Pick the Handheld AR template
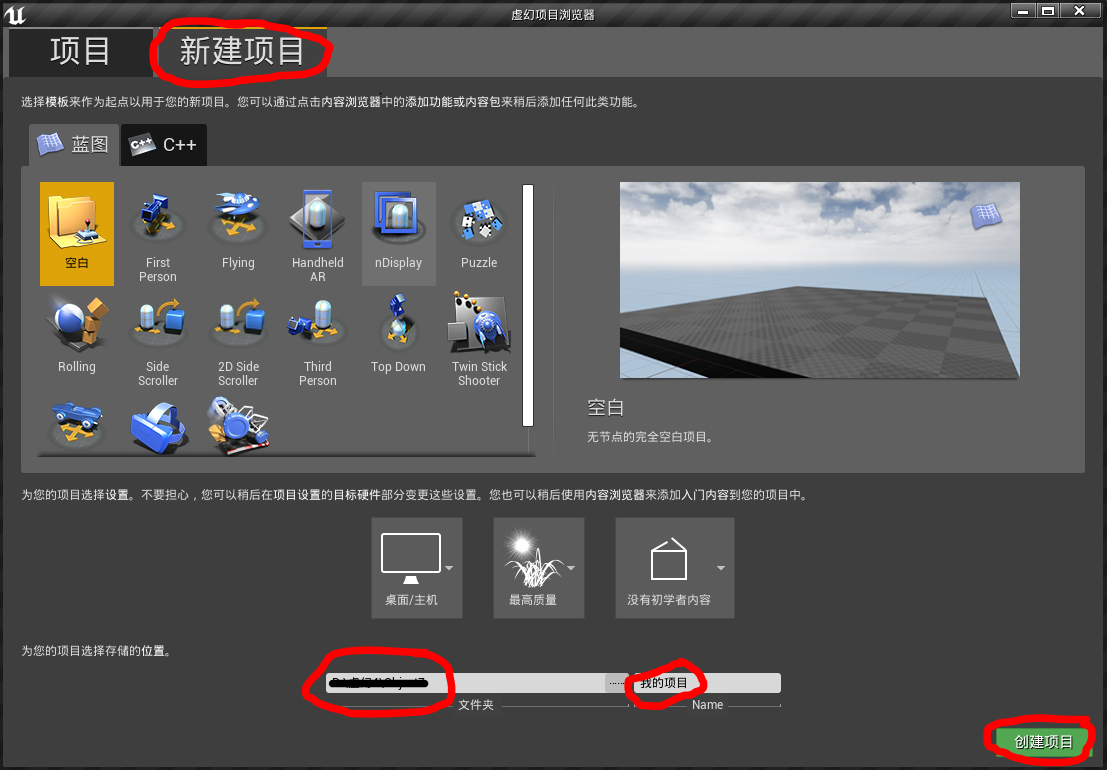The width and height of the screenshot is (1107, 770). pos(317,225)
